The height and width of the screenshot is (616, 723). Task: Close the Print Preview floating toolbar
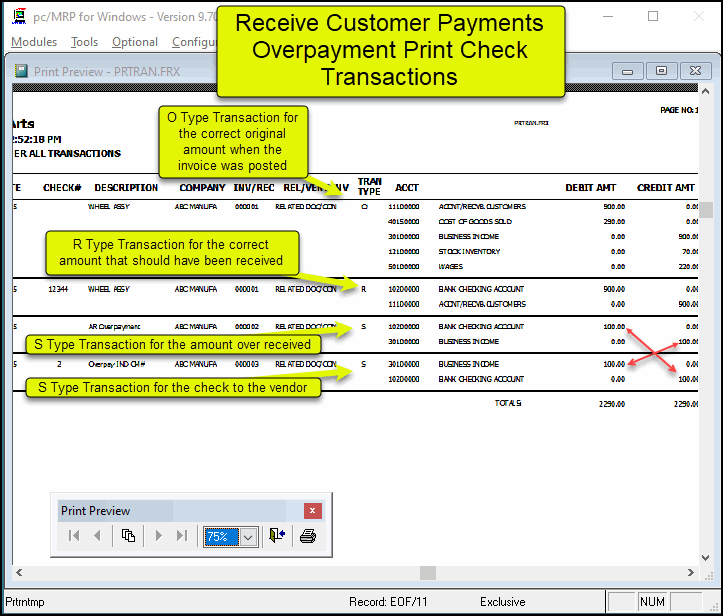point(313,511)
